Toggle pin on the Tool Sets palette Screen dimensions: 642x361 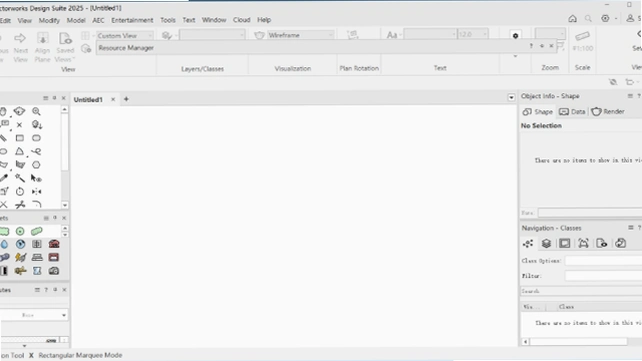click(55, 218)
